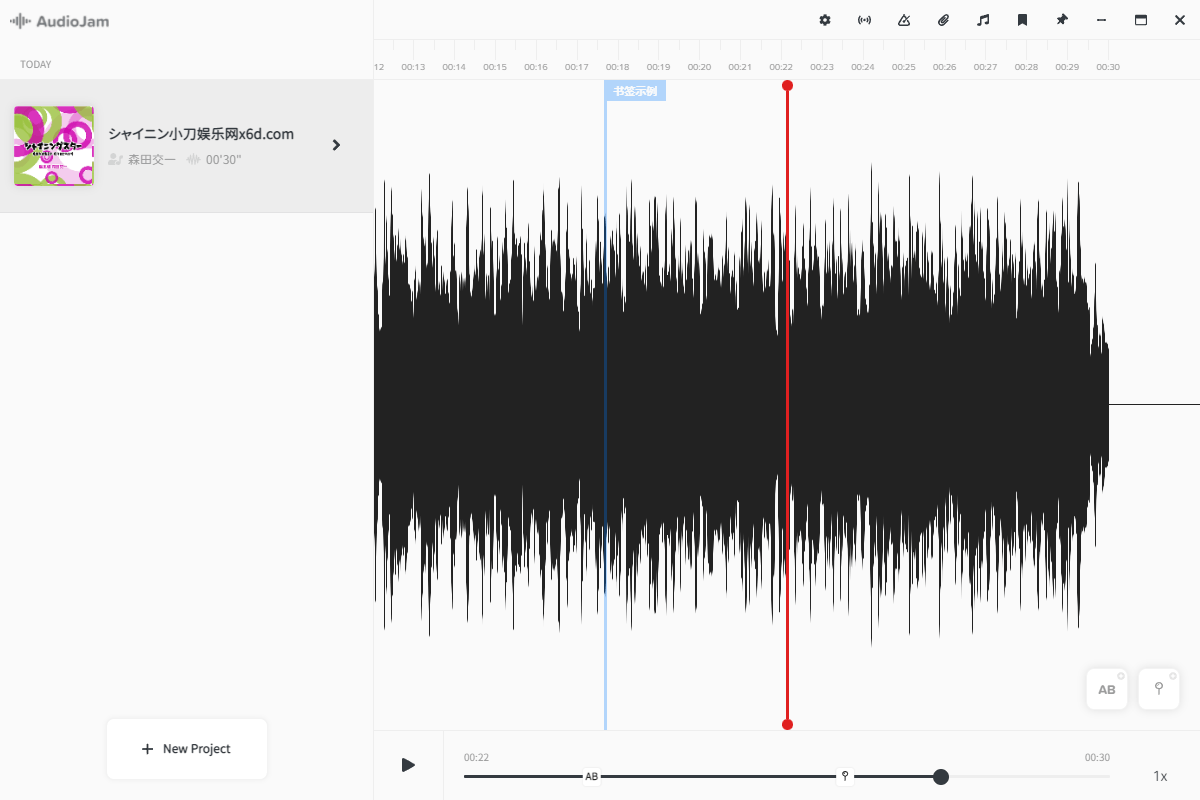Open the playback speed 1x selector
The width and height of the screenshot is (1200, 800).
pyautogui.click(x=1160, y=776)
